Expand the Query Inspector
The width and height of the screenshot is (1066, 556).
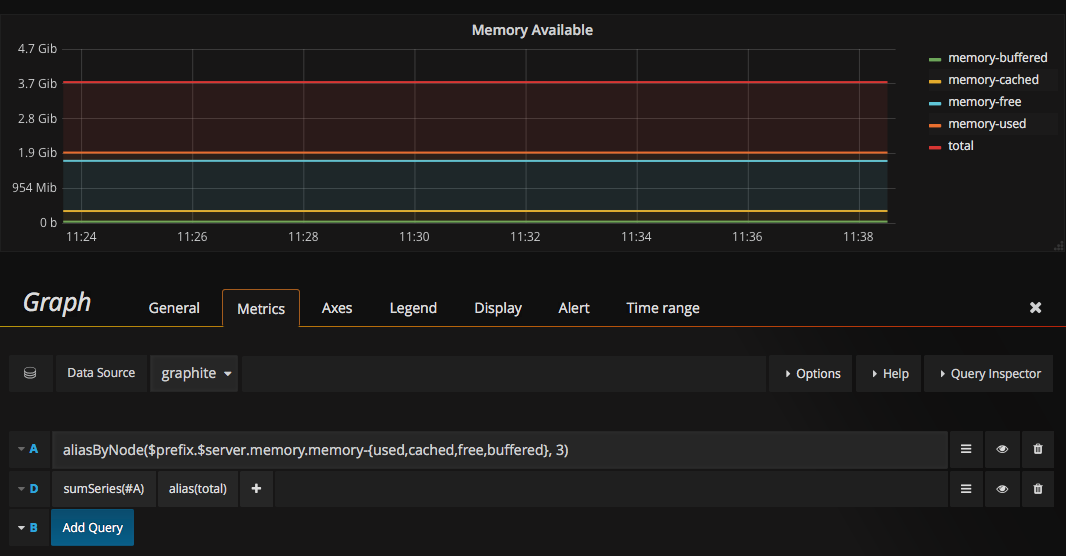click(x=988, y=373)
